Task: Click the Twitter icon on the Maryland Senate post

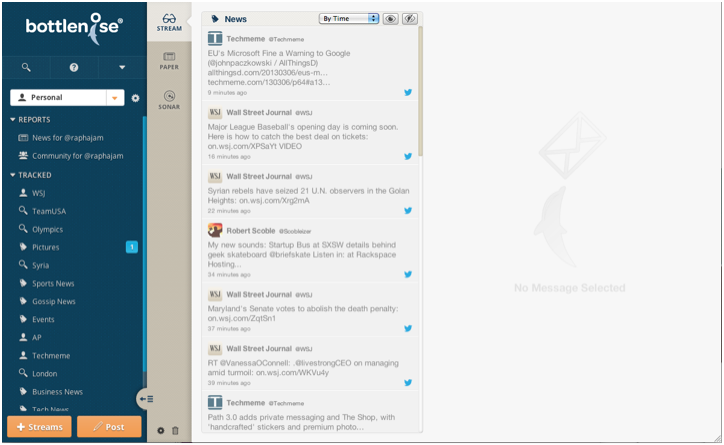Action: tap(408, 328)
